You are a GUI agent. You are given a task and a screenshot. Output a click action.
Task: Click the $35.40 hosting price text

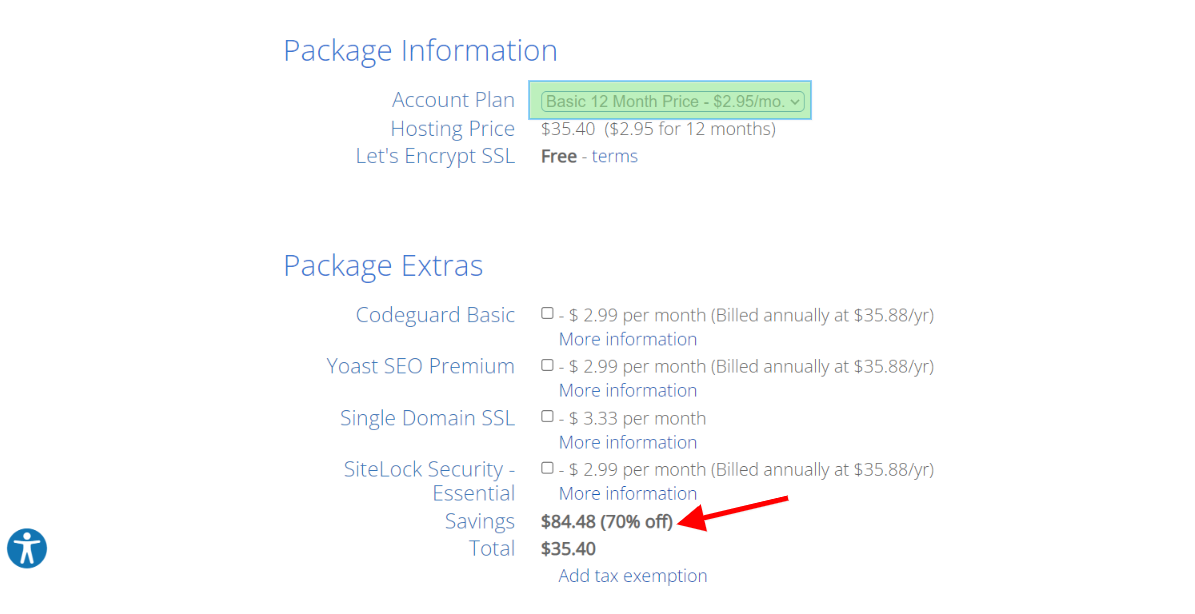coord(568,129)
